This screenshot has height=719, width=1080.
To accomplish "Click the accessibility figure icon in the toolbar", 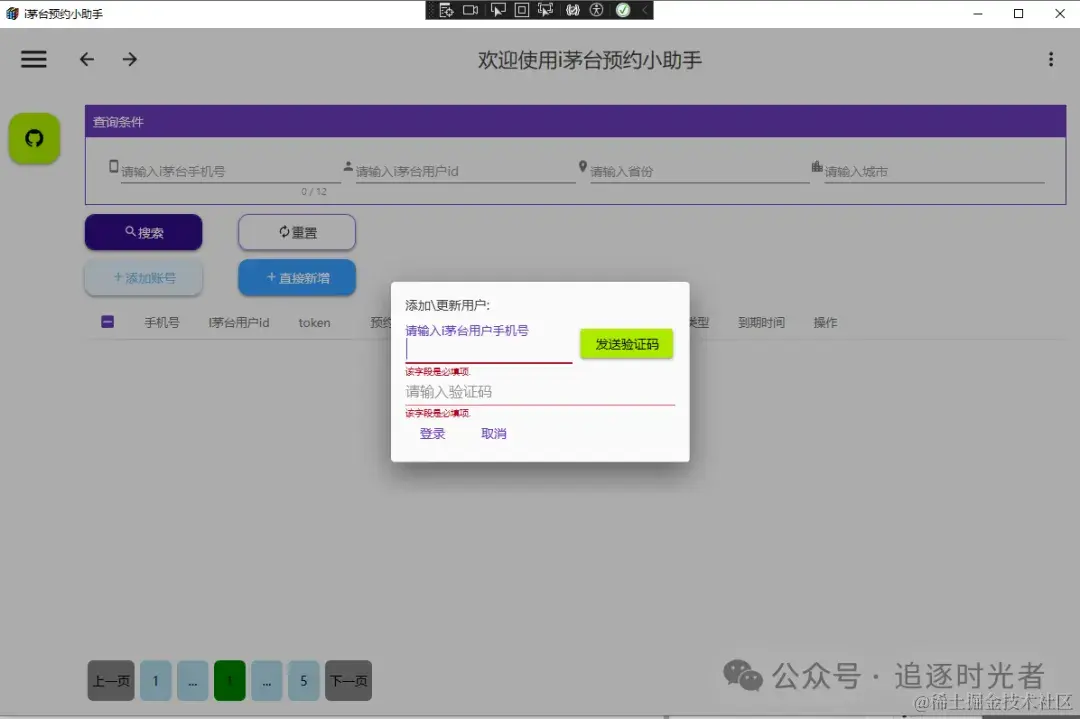I will click(x=597, y=10).
